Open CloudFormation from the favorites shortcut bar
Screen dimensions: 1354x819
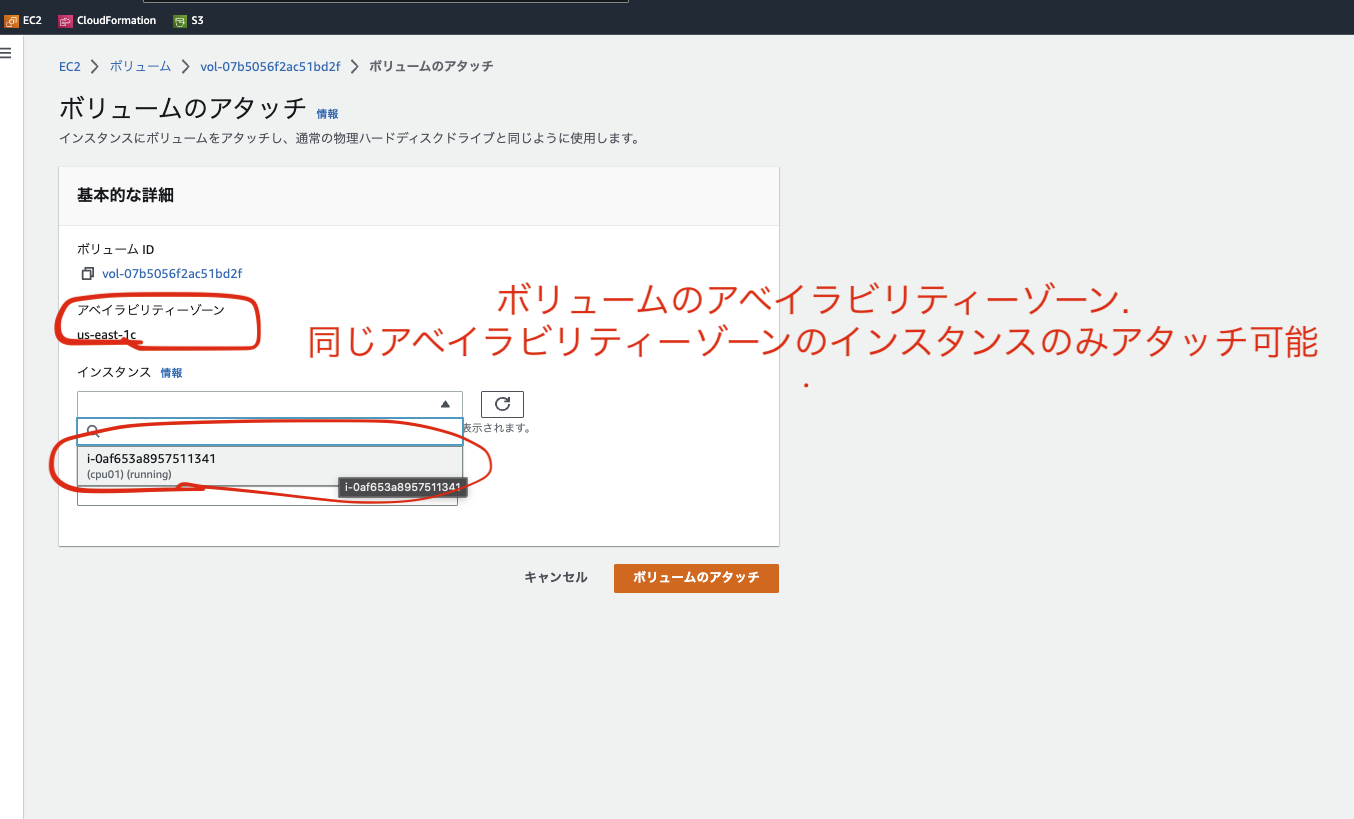[x=106, y=19]
